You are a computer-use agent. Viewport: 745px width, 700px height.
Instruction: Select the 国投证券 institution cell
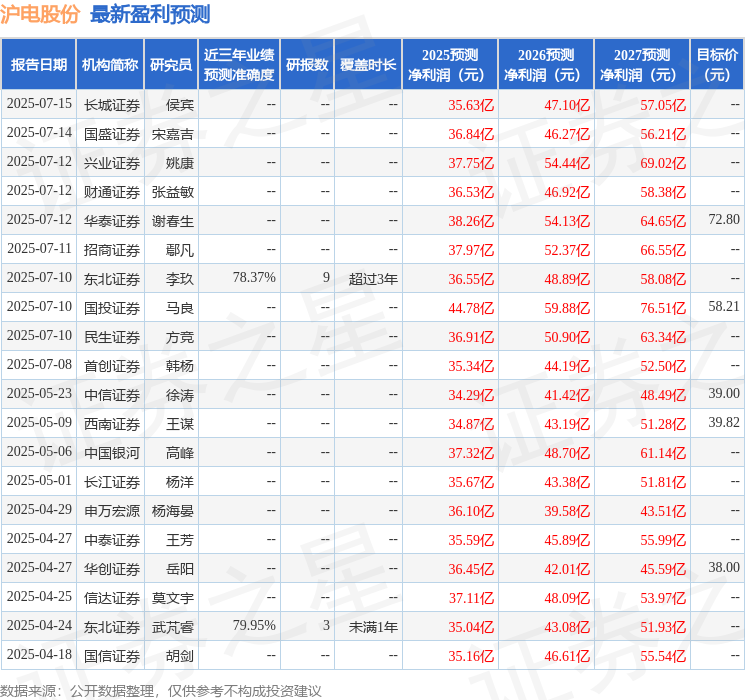click(112, 308)
